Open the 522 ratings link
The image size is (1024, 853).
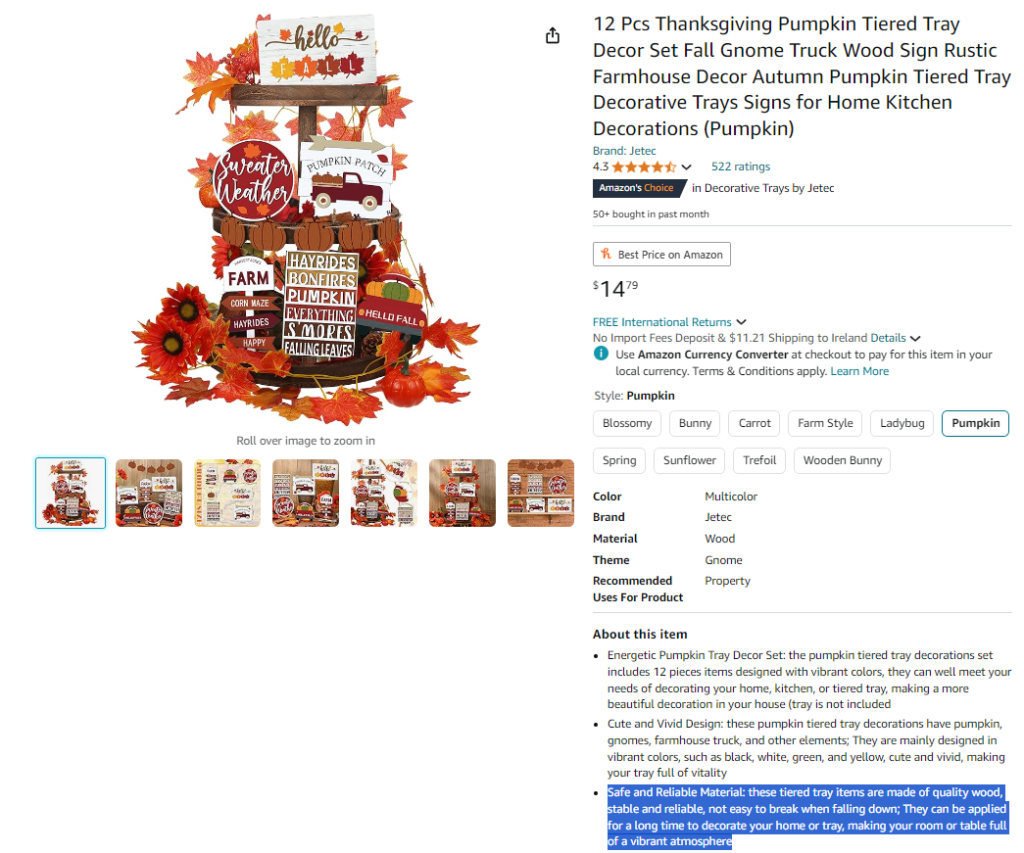click(741, 167)
